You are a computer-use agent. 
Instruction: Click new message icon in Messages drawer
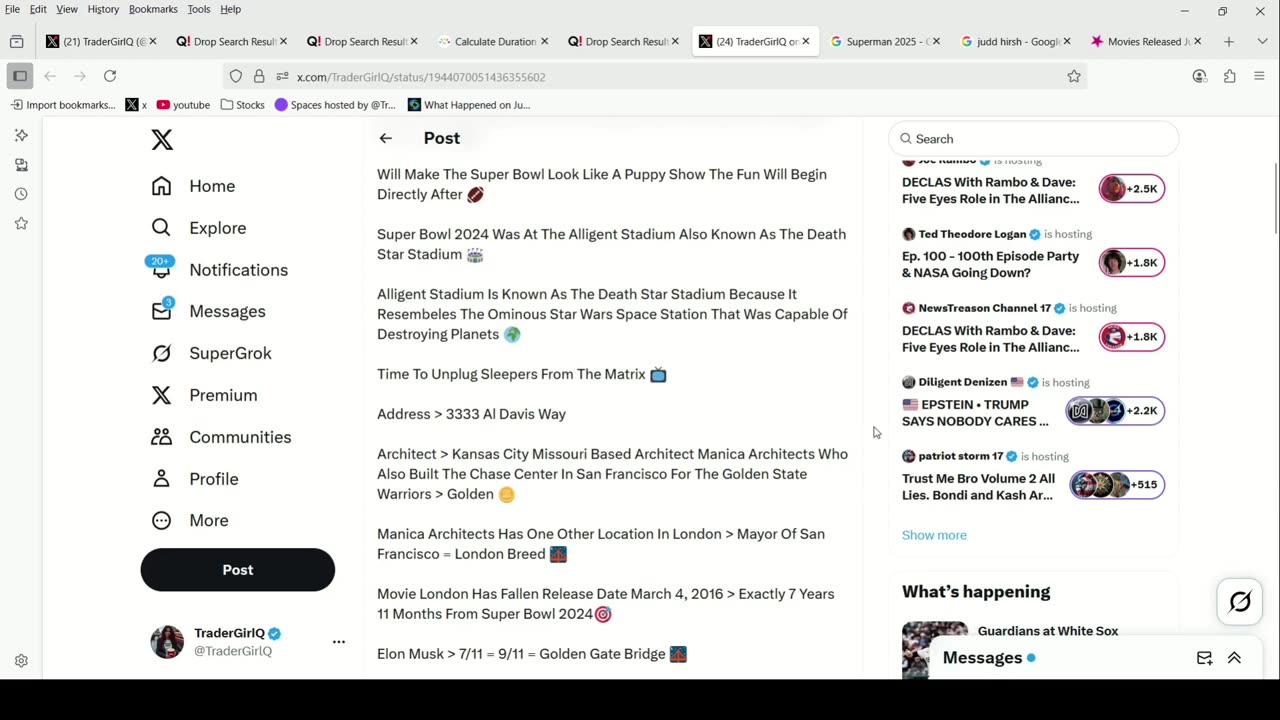[x=1204, y=658]
